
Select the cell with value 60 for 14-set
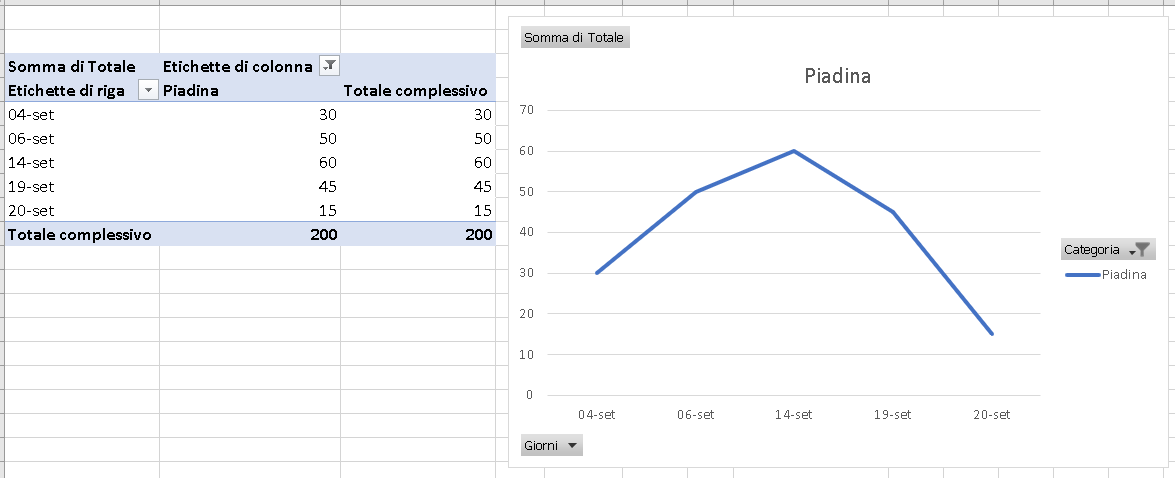(x=250, y=163)
